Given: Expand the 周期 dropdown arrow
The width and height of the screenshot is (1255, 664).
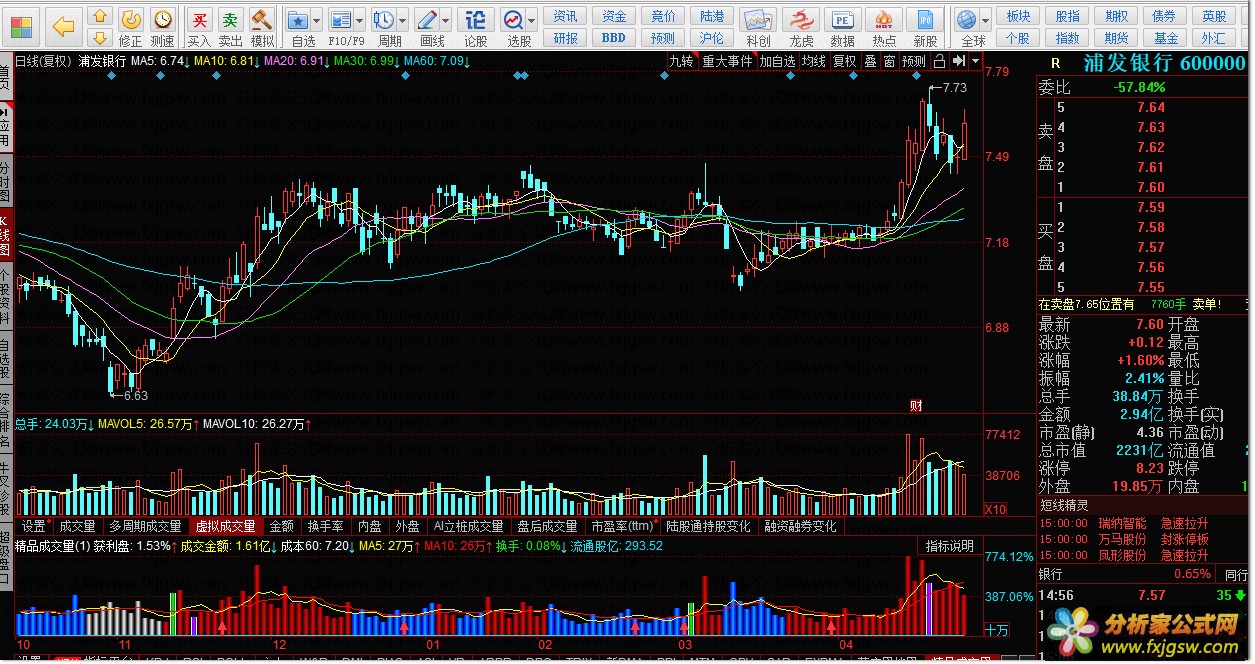Looking at the screenshot, I should [402, 20].
